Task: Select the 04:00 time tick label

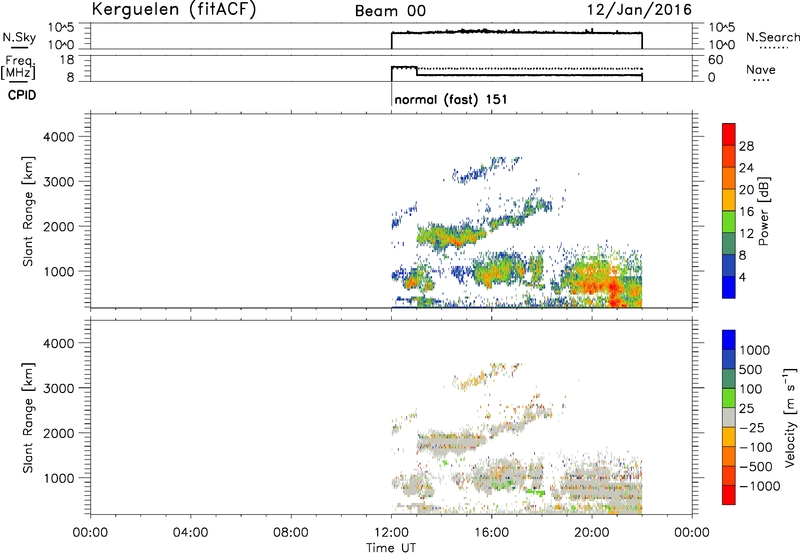Action: click(190, 533)
